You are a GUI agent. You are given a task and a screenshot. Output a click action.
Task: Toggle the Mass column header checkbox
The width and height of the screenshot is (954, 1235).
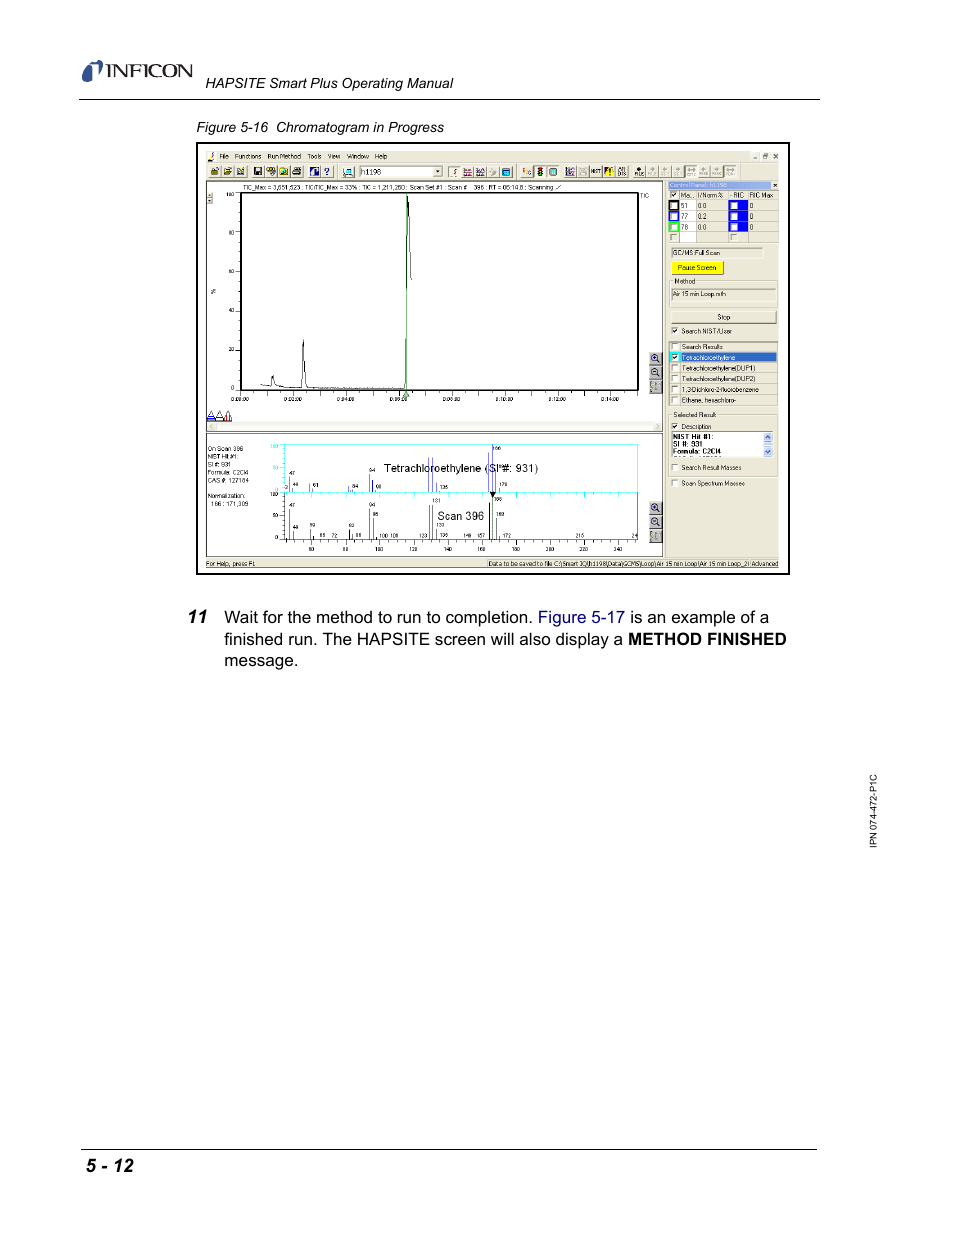(674, 195)
